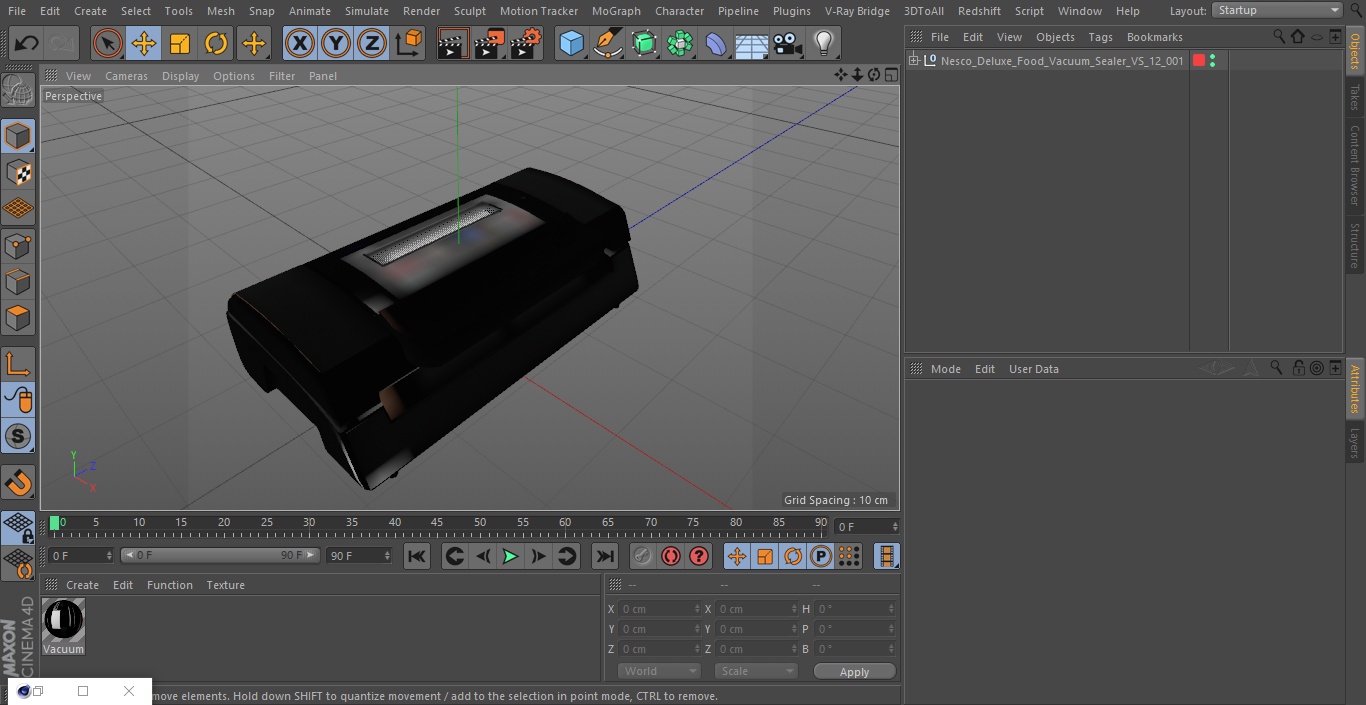The width and height of the screenshot is (1366, 705).
Task: Open the Scale mode dropdown
Action: pos(756,672)
